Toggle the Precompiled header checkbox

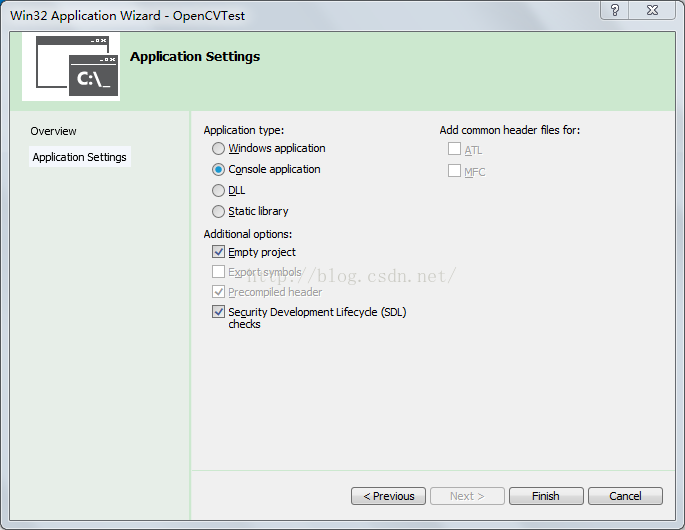pos(218,292)
